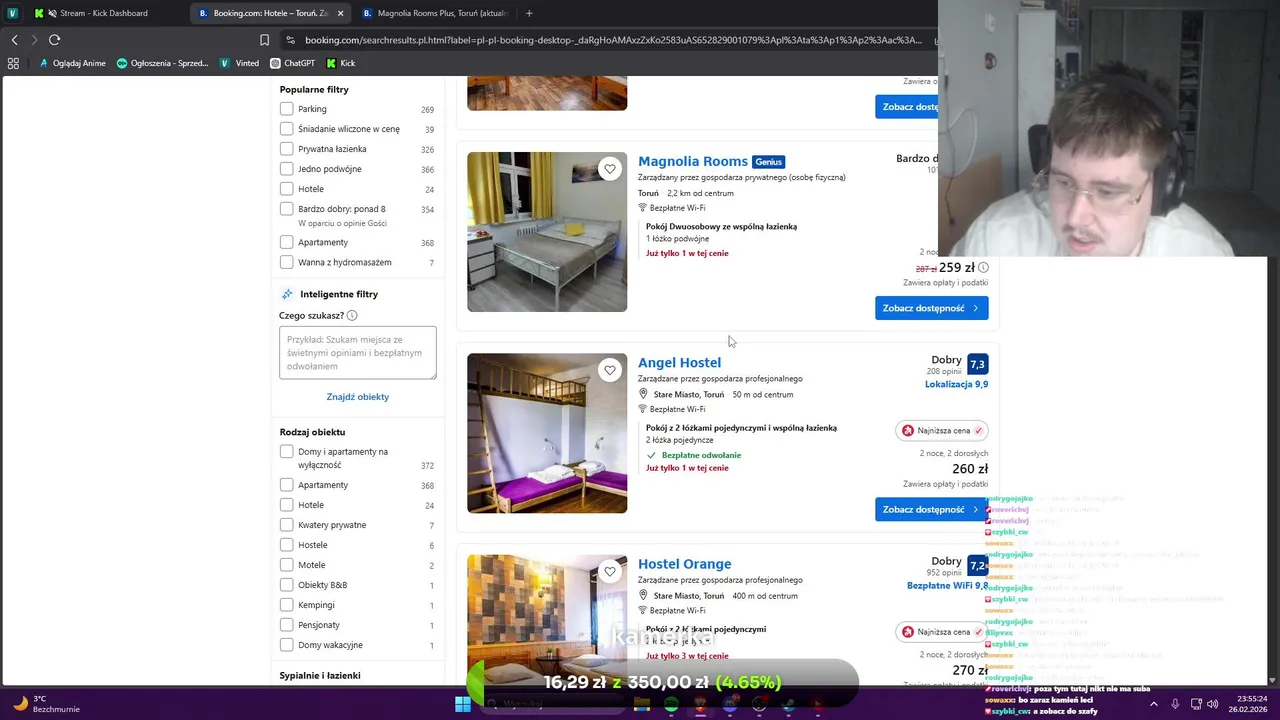Open the Hostel Orange listing title
The height and width of the screenshot is (720, 1280).
click(x=685, y=564)
